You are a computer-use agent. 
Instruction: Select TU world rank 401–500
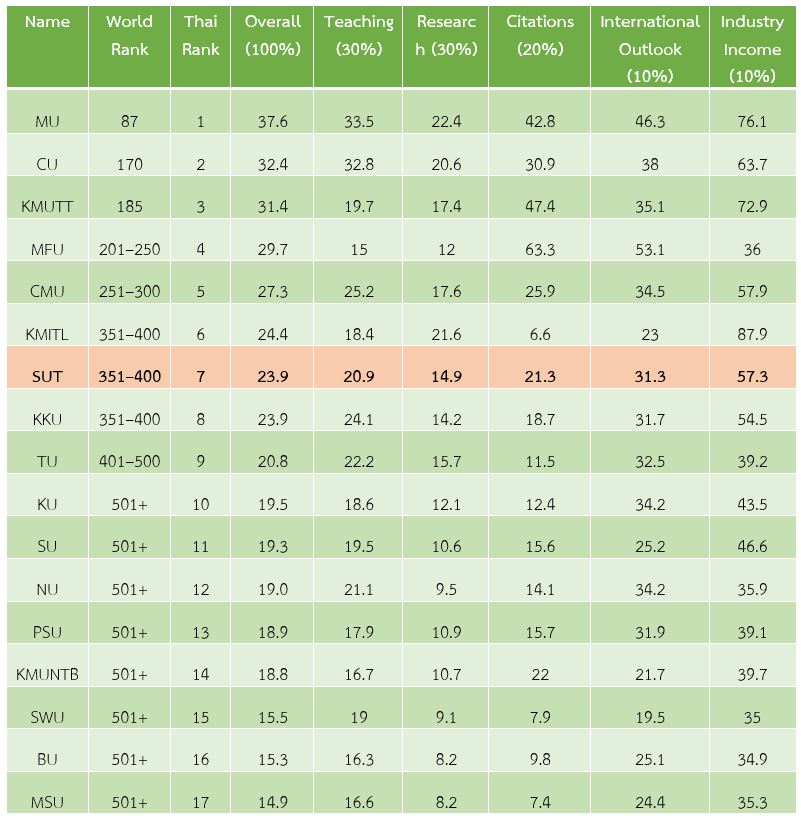click(x=129, y=462)
